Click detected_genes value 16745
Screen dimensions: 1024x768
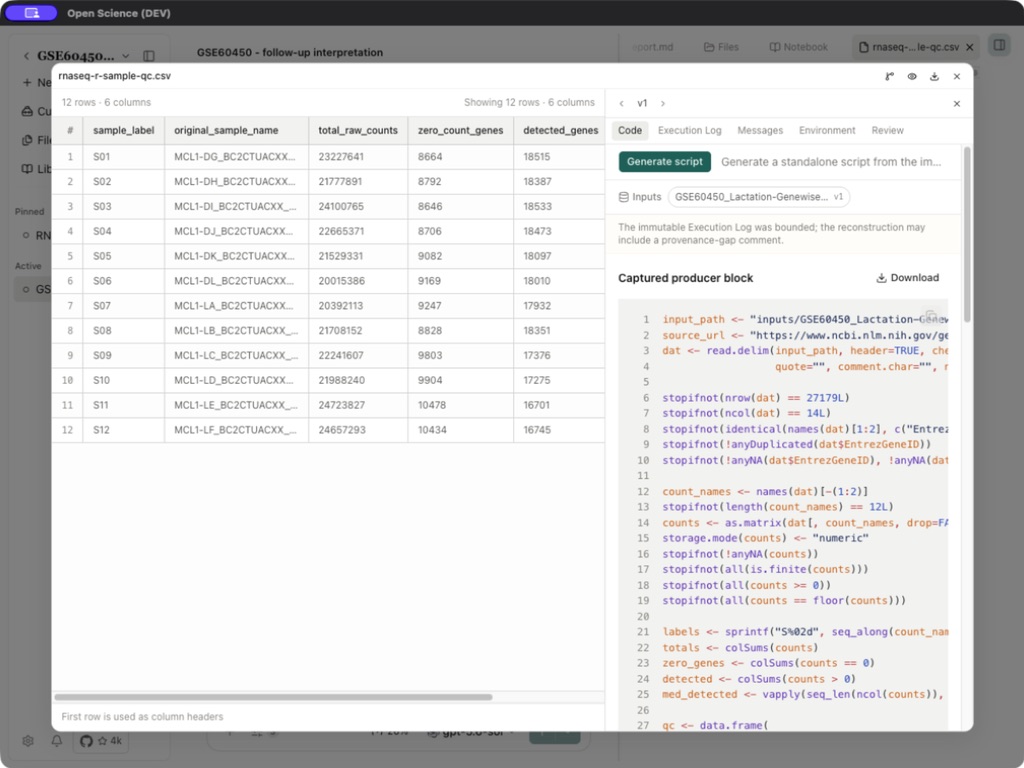click(x=560, y=430)
